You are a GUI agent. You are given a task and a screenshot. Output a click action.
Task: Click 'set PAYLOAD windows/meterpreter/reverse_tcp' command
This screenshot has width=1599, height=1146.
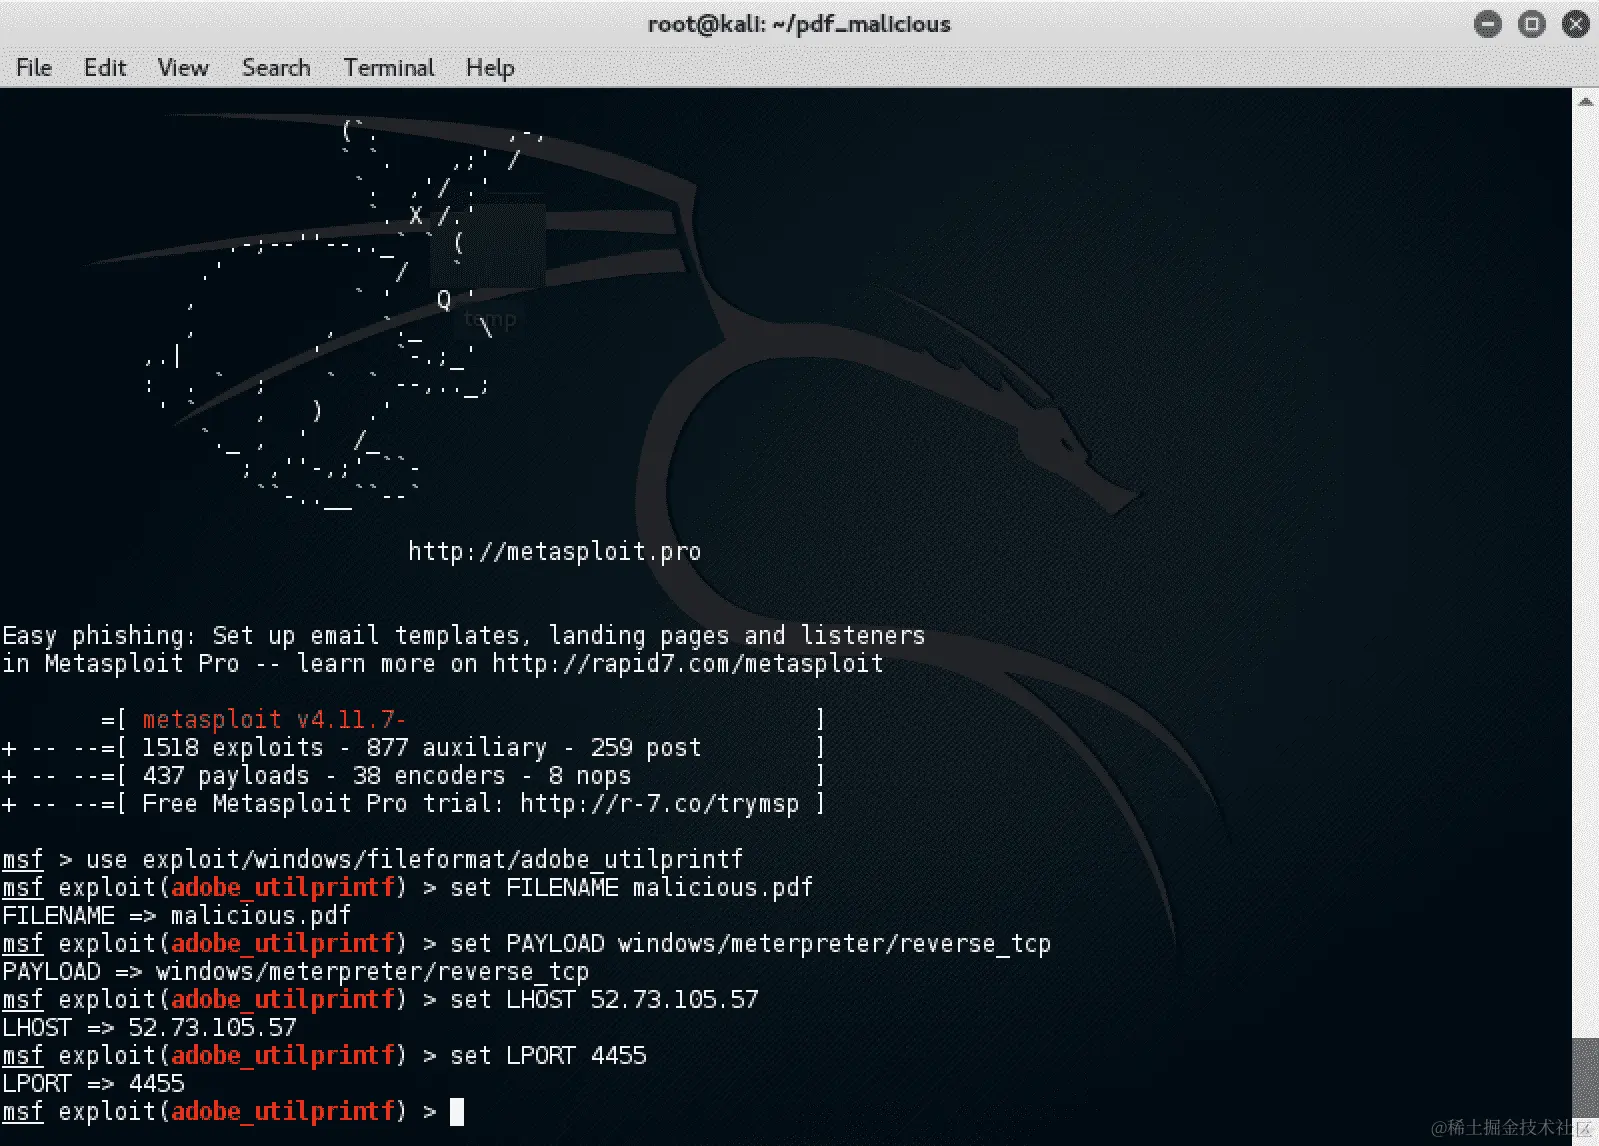pos(750,943)
